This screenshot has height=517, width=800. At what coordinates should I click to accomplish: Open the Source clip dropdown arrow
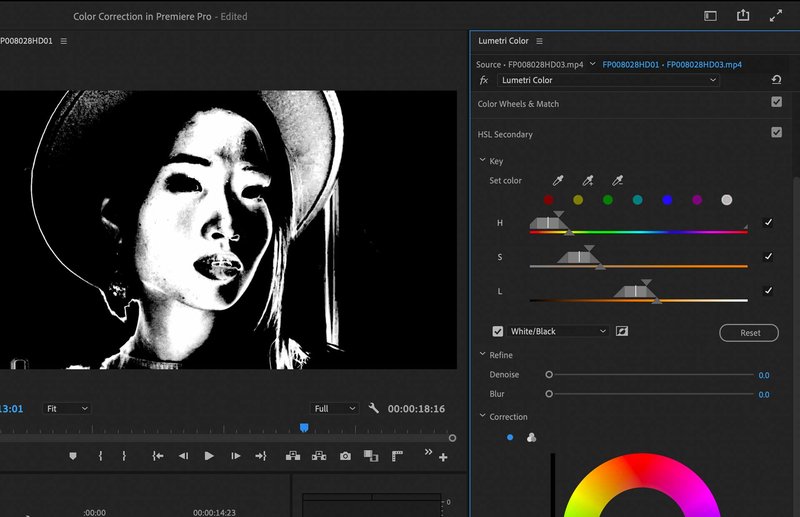[592, 64]
